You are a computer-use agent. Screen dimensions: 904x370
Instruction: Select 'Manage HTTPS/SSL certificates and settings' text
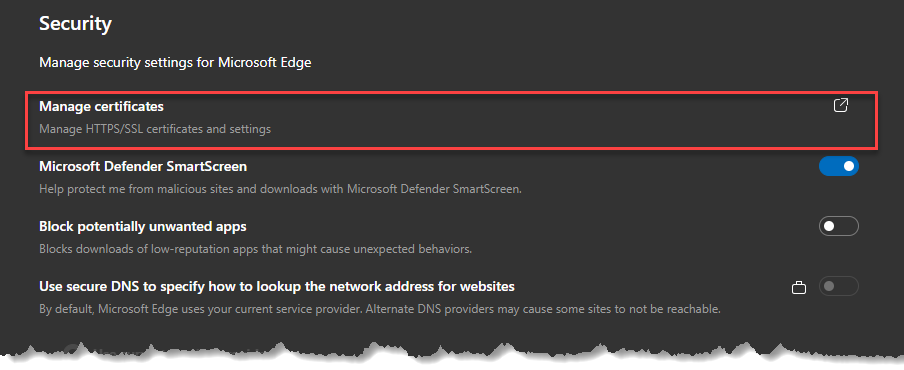[x=155, y=129]
